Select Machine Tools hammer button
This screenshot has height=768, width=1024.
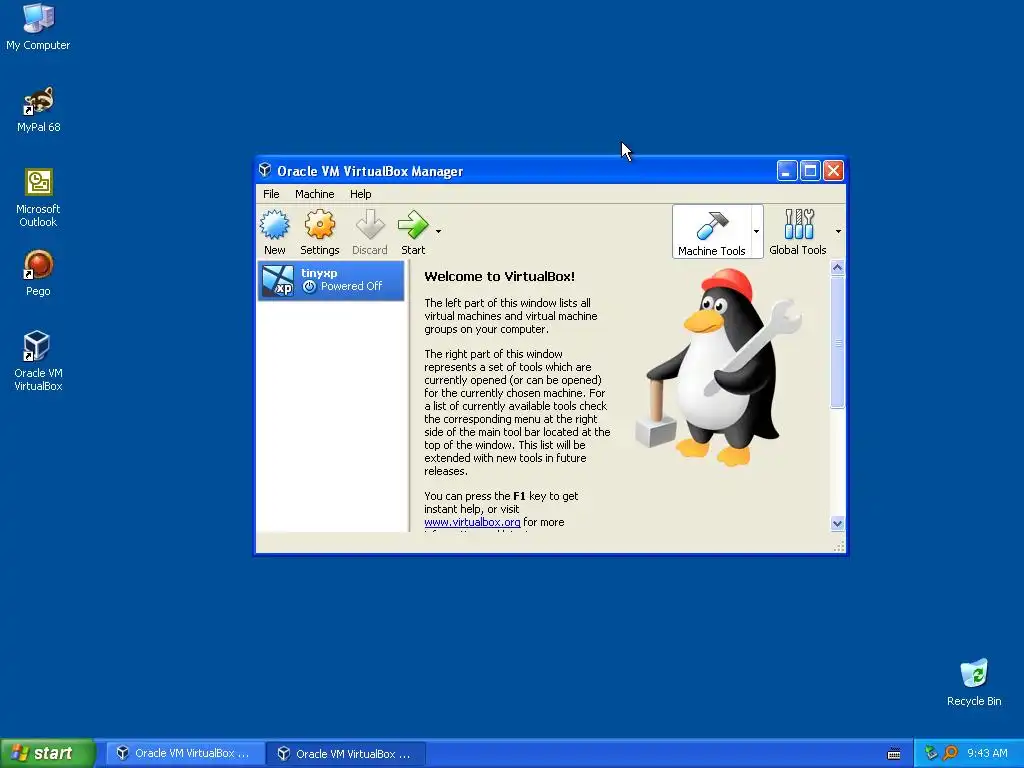click(x=711, y=232)
